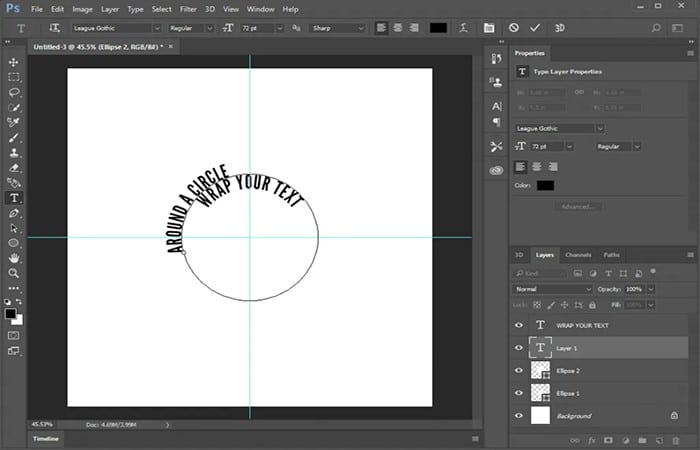The width and height of the screenshot is (700, 450).
Task: Open the Create Warped Text option
Action: [464, 28]
